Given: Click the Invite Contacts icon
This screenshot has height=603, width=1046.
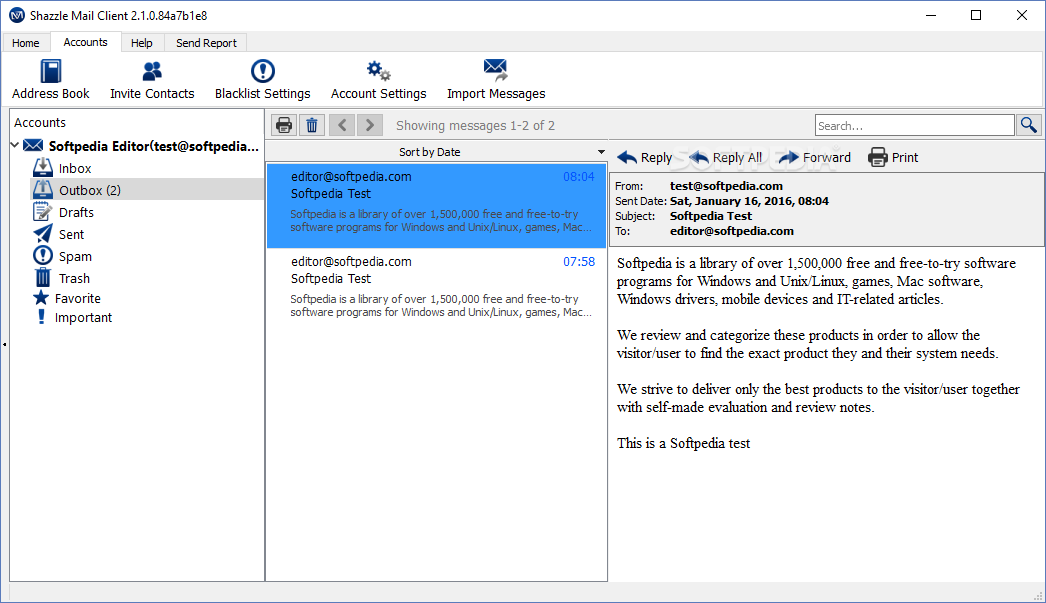Looking at the screenshot, I should click(152, 71).
